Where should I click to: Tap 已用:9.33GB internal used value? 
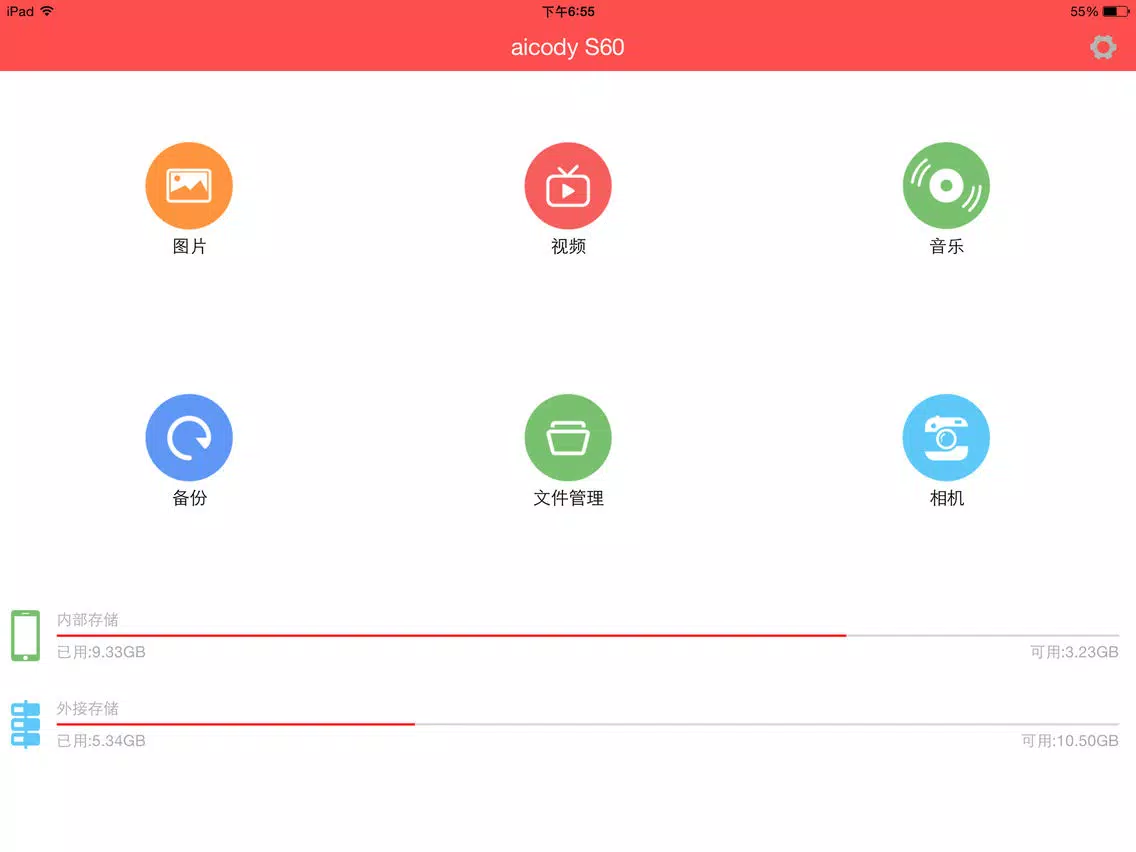tap(101, 652)
